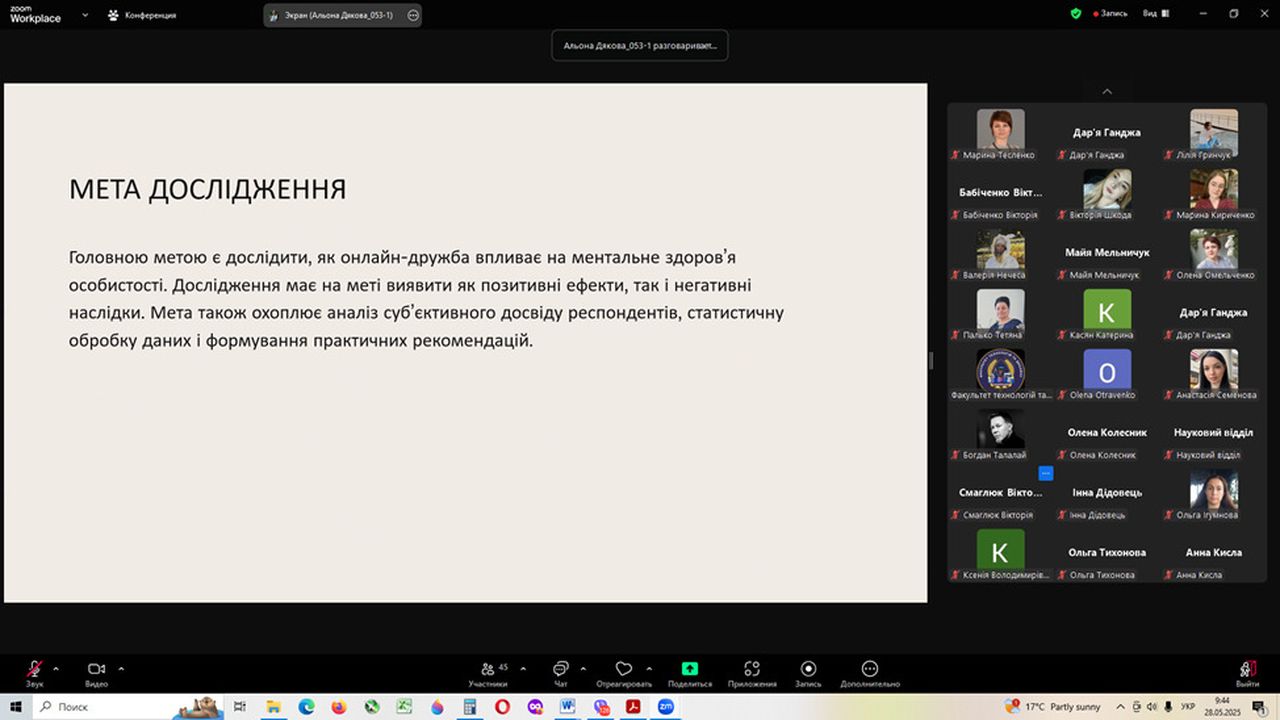The image size is (1280, 720).
Task: Select Ольга Тихонова participant tile
Action: pos(1107,555)
